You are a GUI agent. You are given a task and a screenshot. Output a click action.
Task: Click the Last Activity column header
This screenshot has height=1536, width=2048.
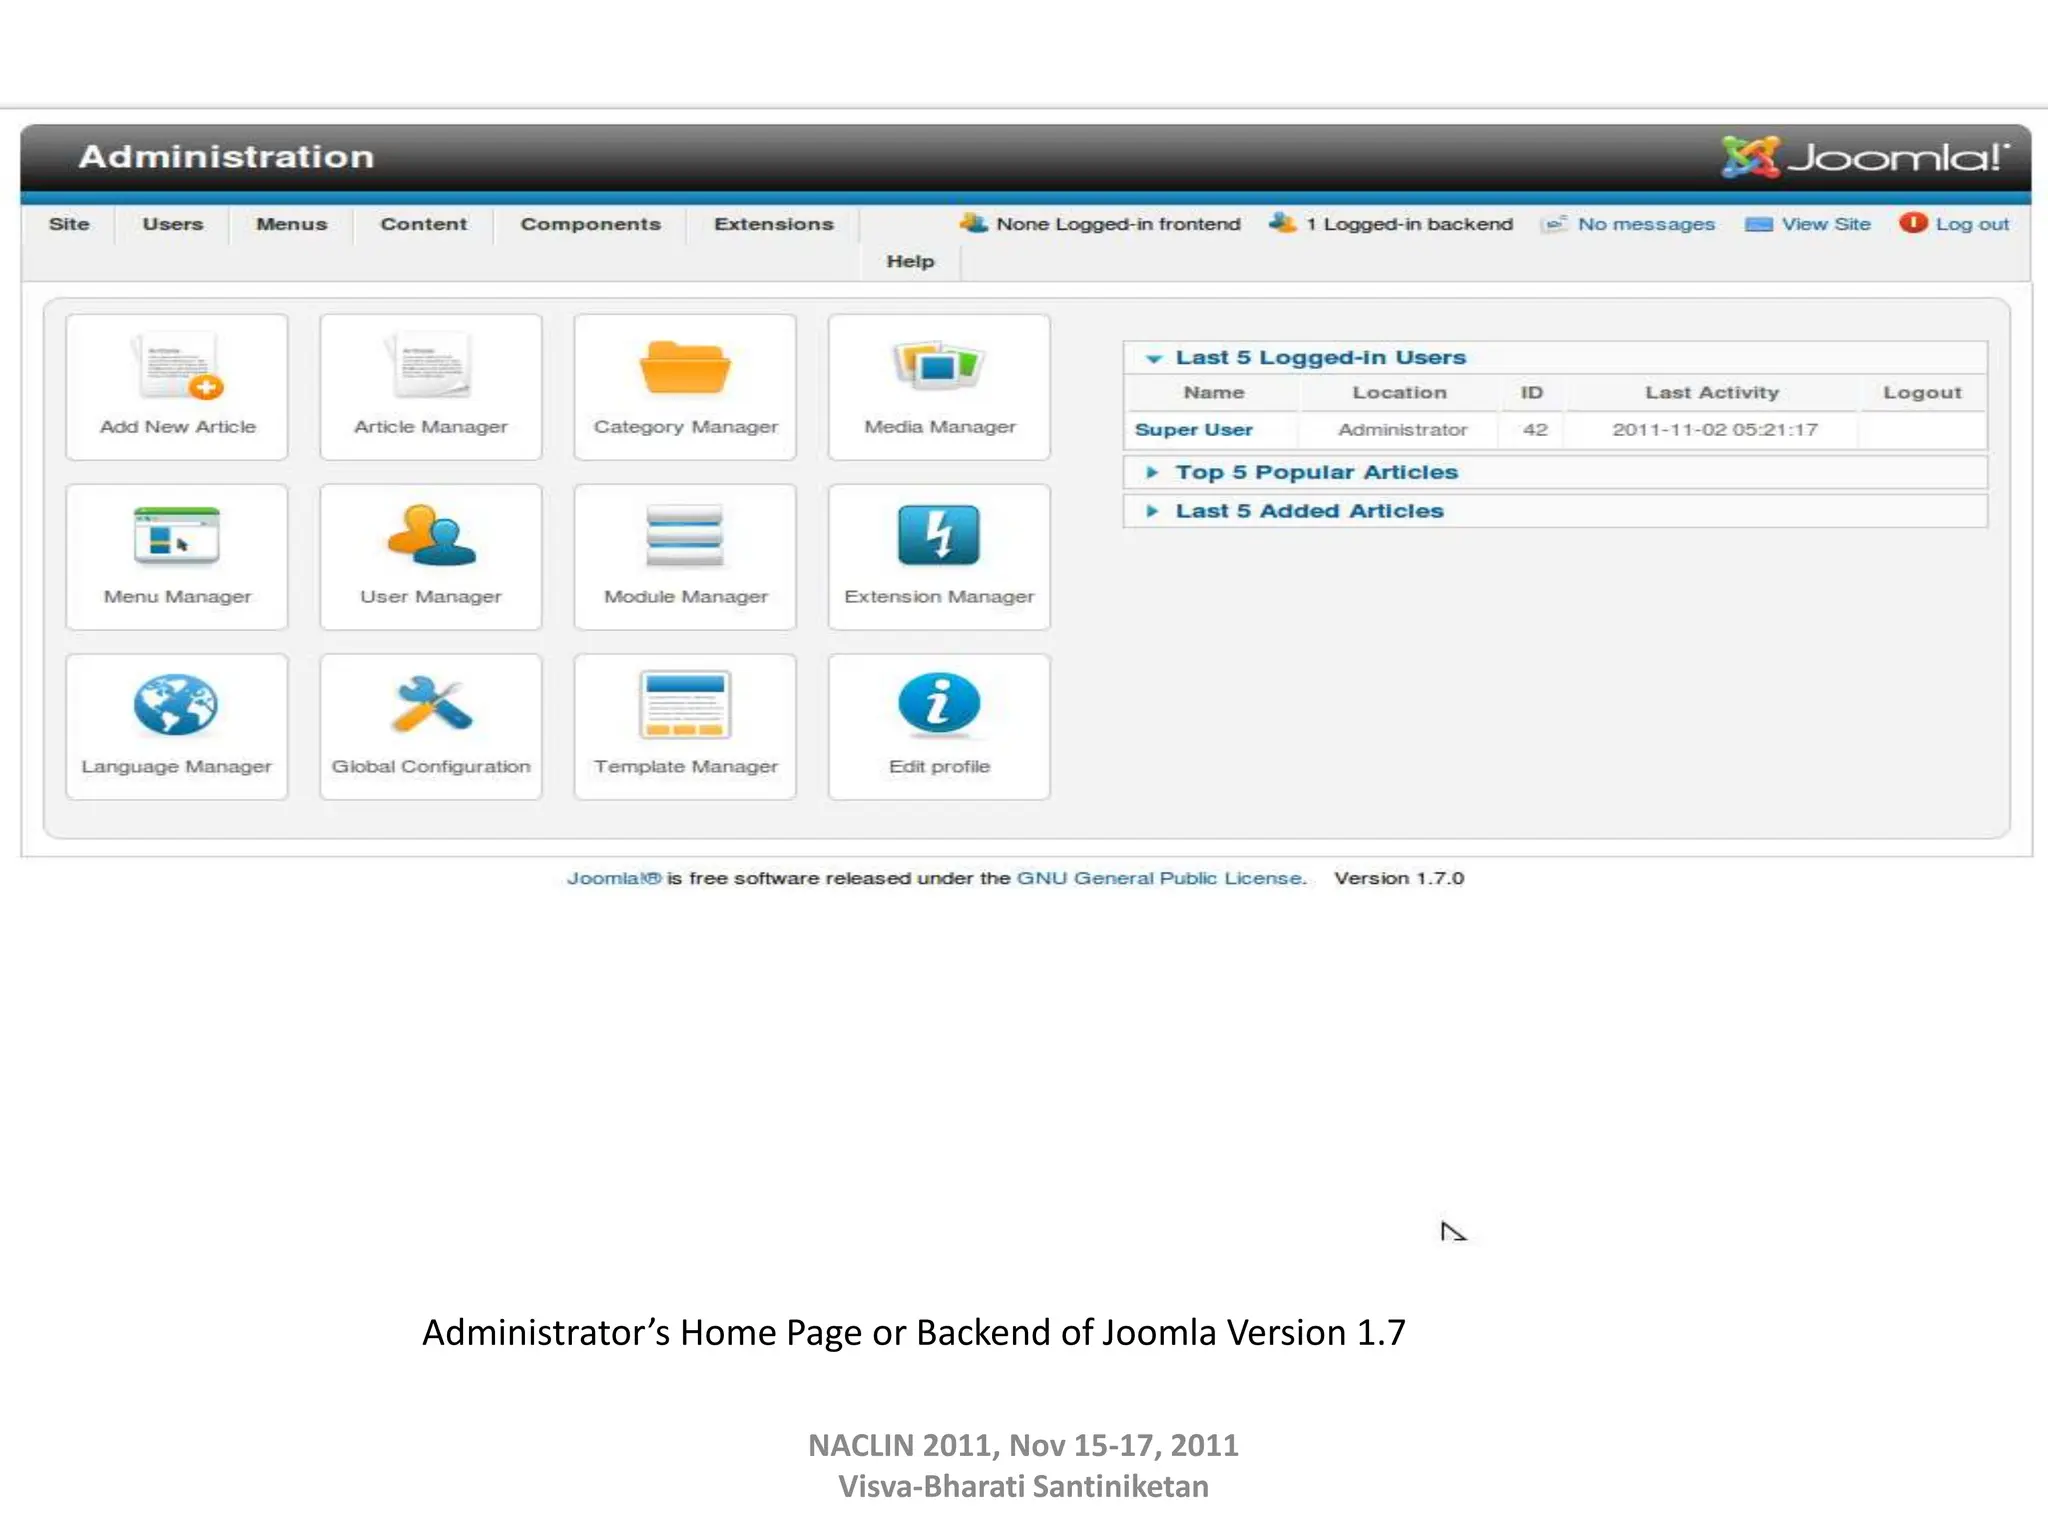(1712, 392)
